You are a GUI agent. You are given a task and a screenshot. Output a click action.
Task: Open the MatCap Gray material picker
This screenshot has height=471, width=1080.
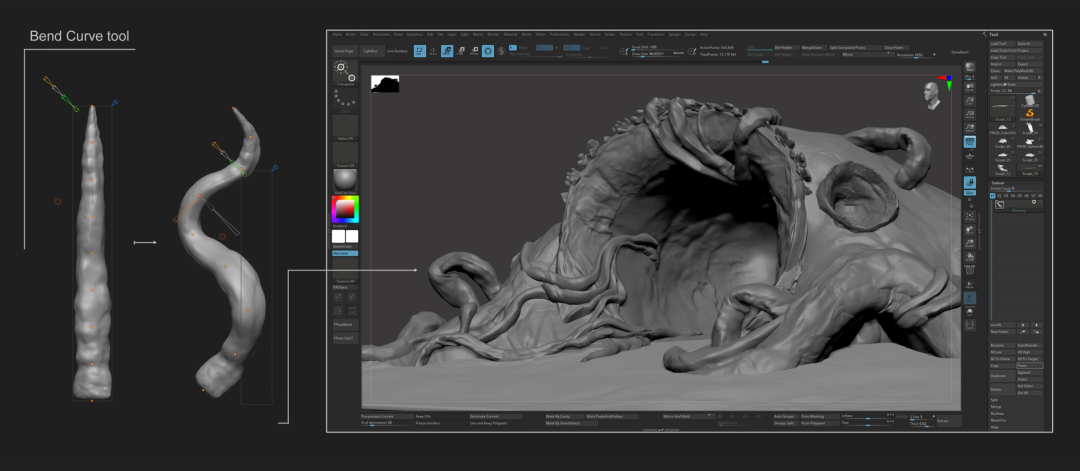(x=345, y=177)
